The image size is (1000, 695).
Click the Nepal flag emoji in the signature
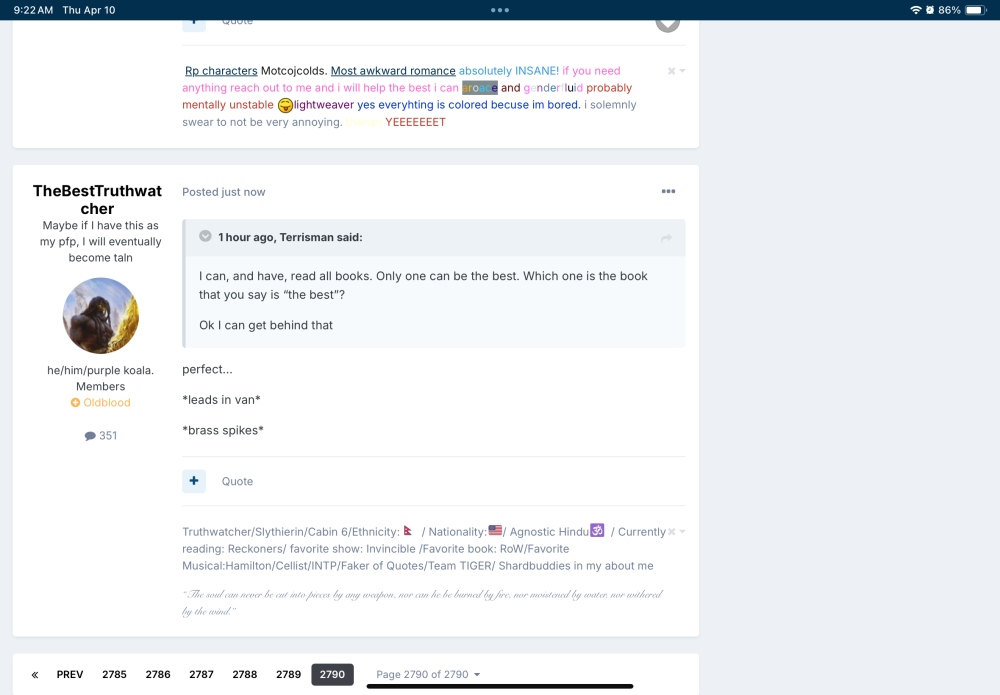coord(408,530)
